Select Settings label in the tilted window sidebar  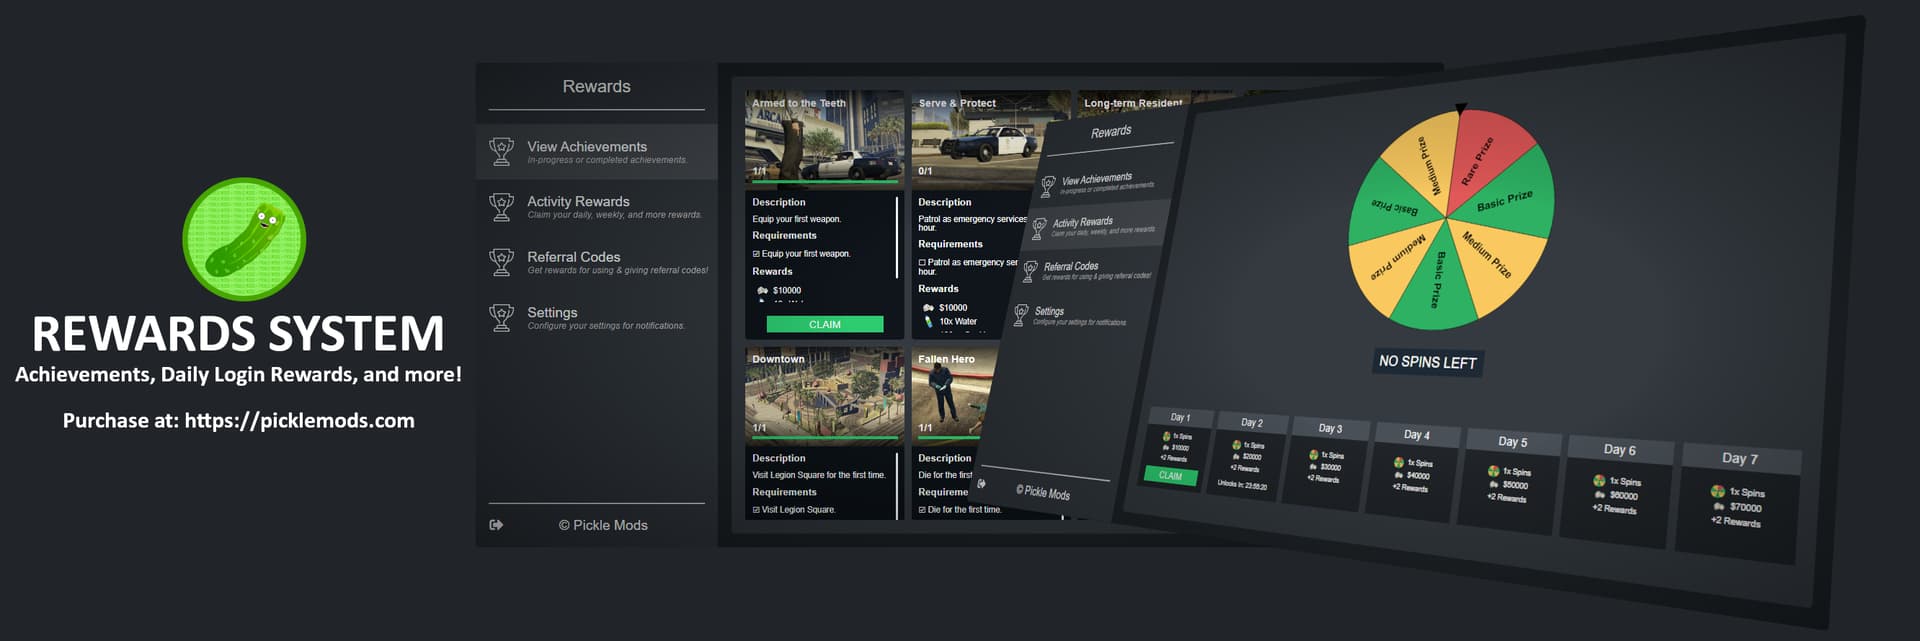(x=1049, y=311)
